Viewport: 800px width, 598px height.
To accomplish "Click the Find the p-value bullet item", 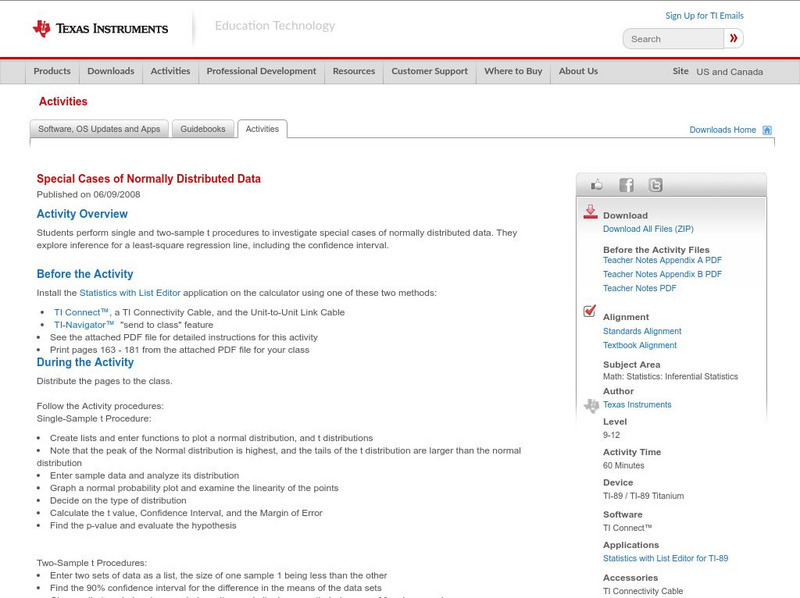I will pyautogui.click(x=143, y=526).
